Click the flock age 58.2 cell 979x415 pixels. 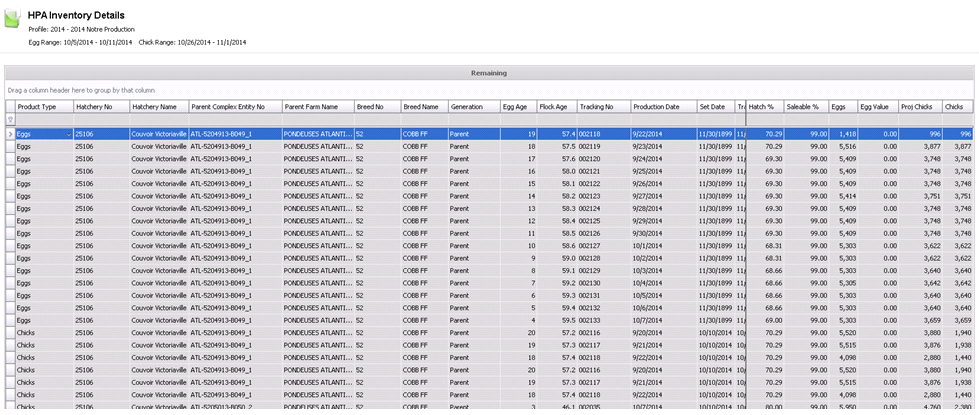point(558,196)
